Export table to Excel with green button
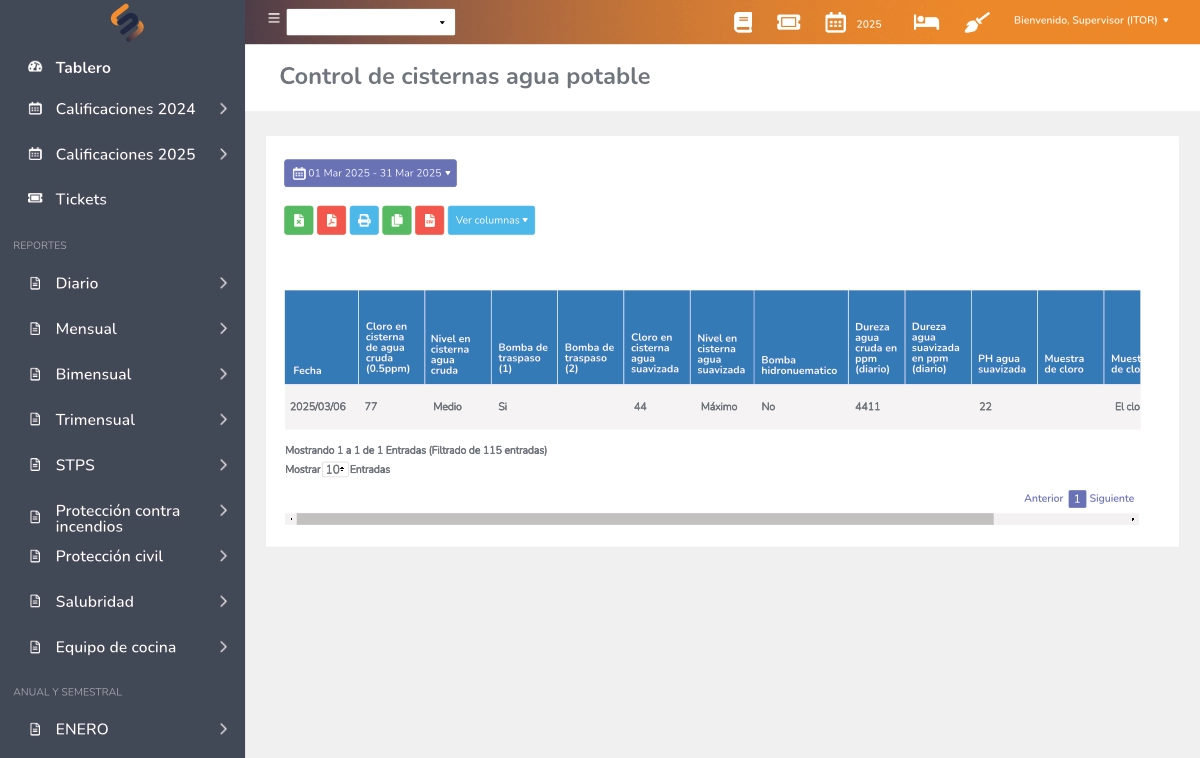The height and width of the screenshot is (758, 1200). tap(298, 220)
